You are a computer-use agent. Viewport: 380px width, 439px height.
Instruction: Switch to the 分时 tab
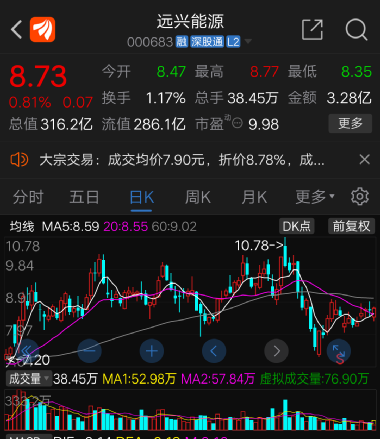coord(28,197)
